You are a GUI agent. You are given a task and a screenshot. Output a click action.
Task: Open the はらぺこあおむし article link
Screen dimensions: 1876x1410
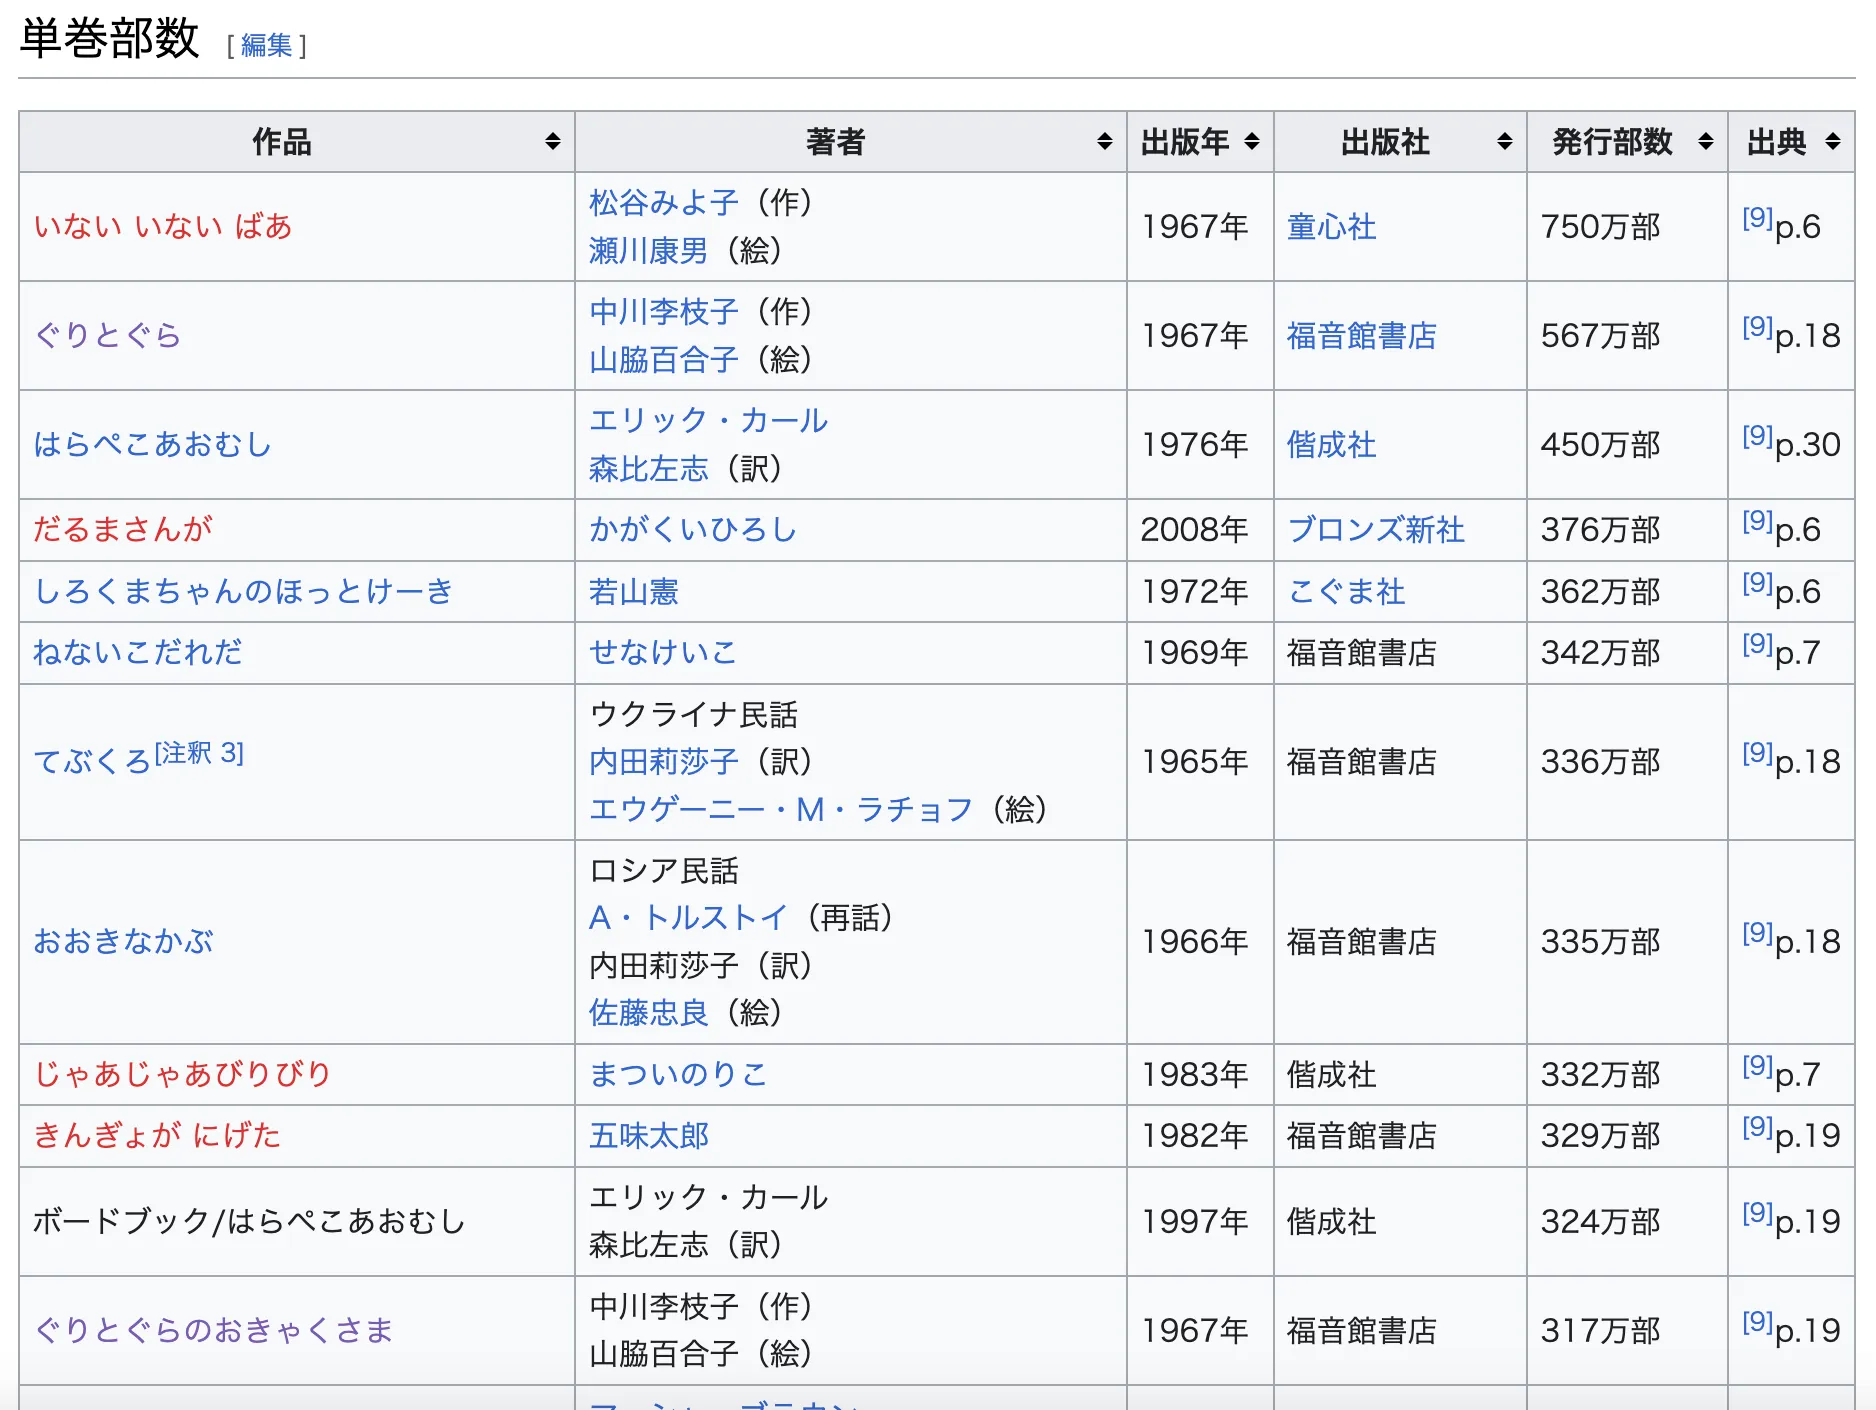tap(152, 445)
